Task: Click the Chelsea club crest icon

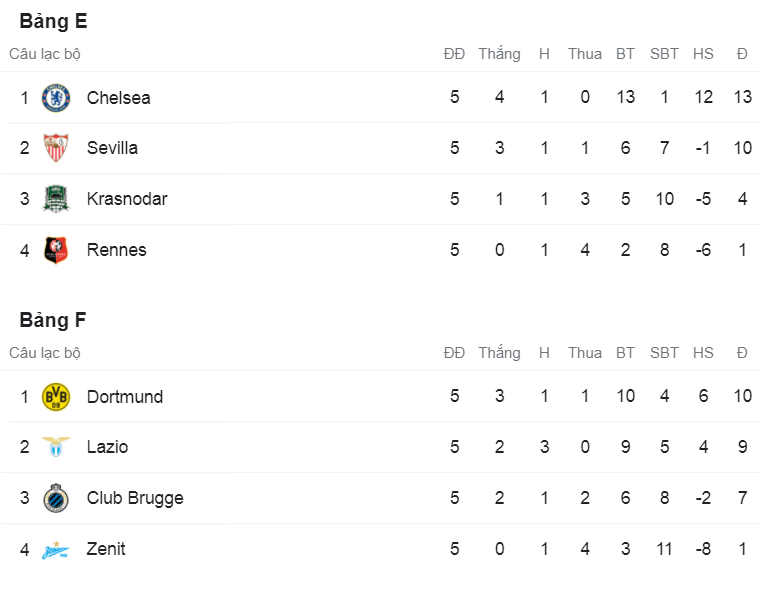Action: coord(56,98)
